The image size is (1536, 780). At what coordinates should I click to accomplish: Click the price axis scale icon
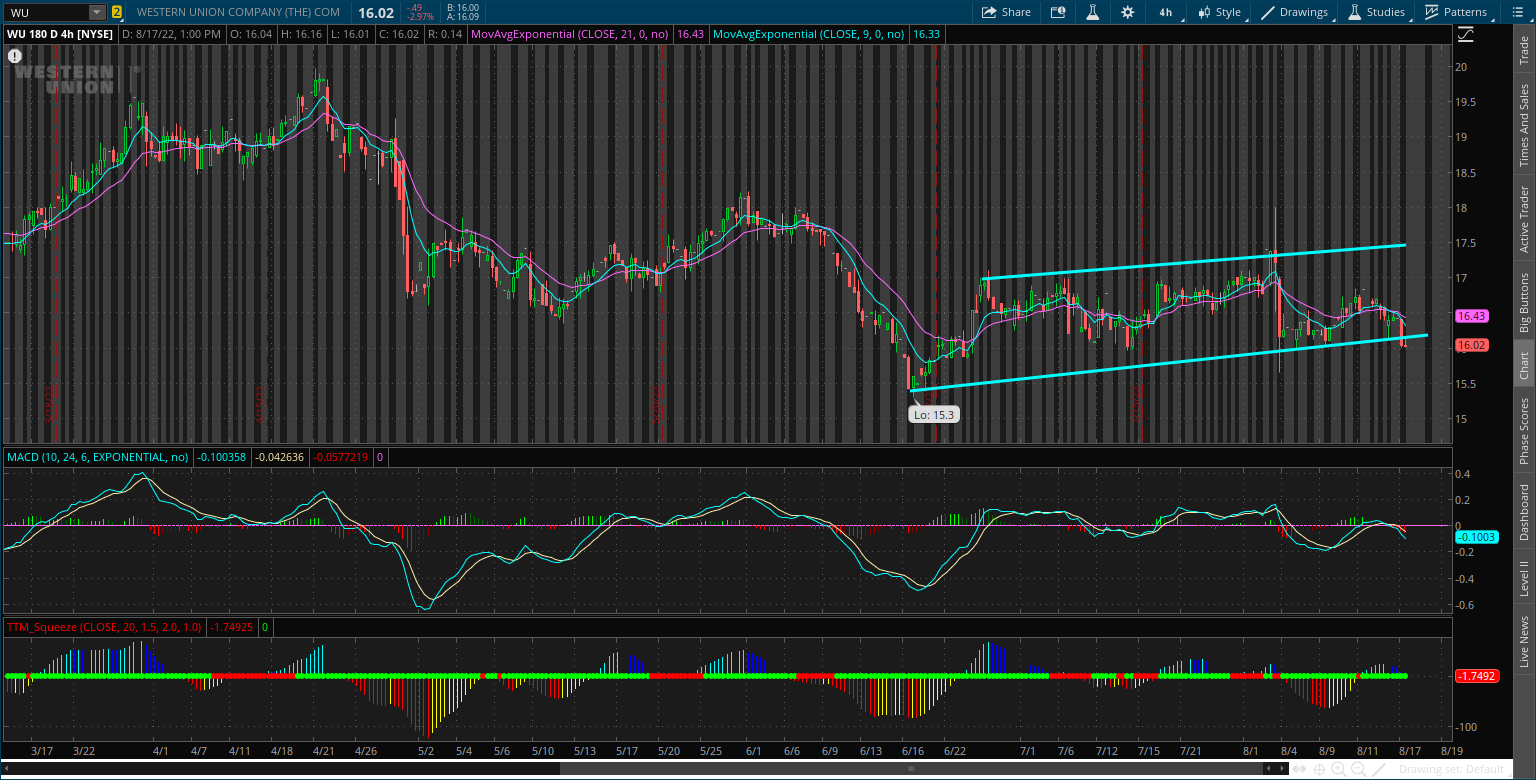(x=1465, y=34)
